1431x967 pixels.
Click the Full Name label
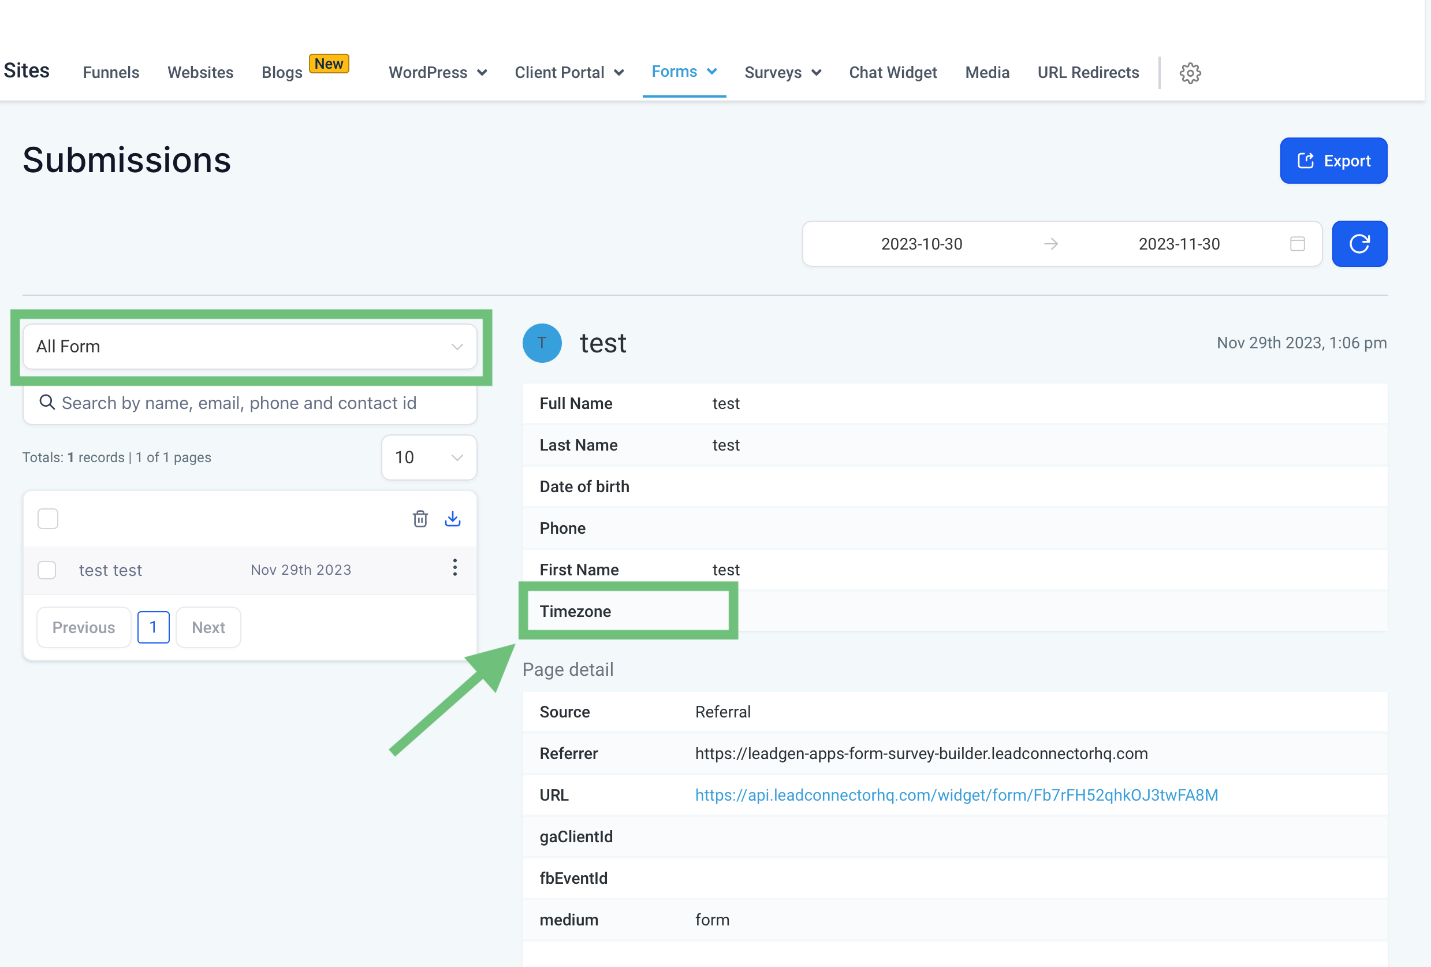point(576,404)
